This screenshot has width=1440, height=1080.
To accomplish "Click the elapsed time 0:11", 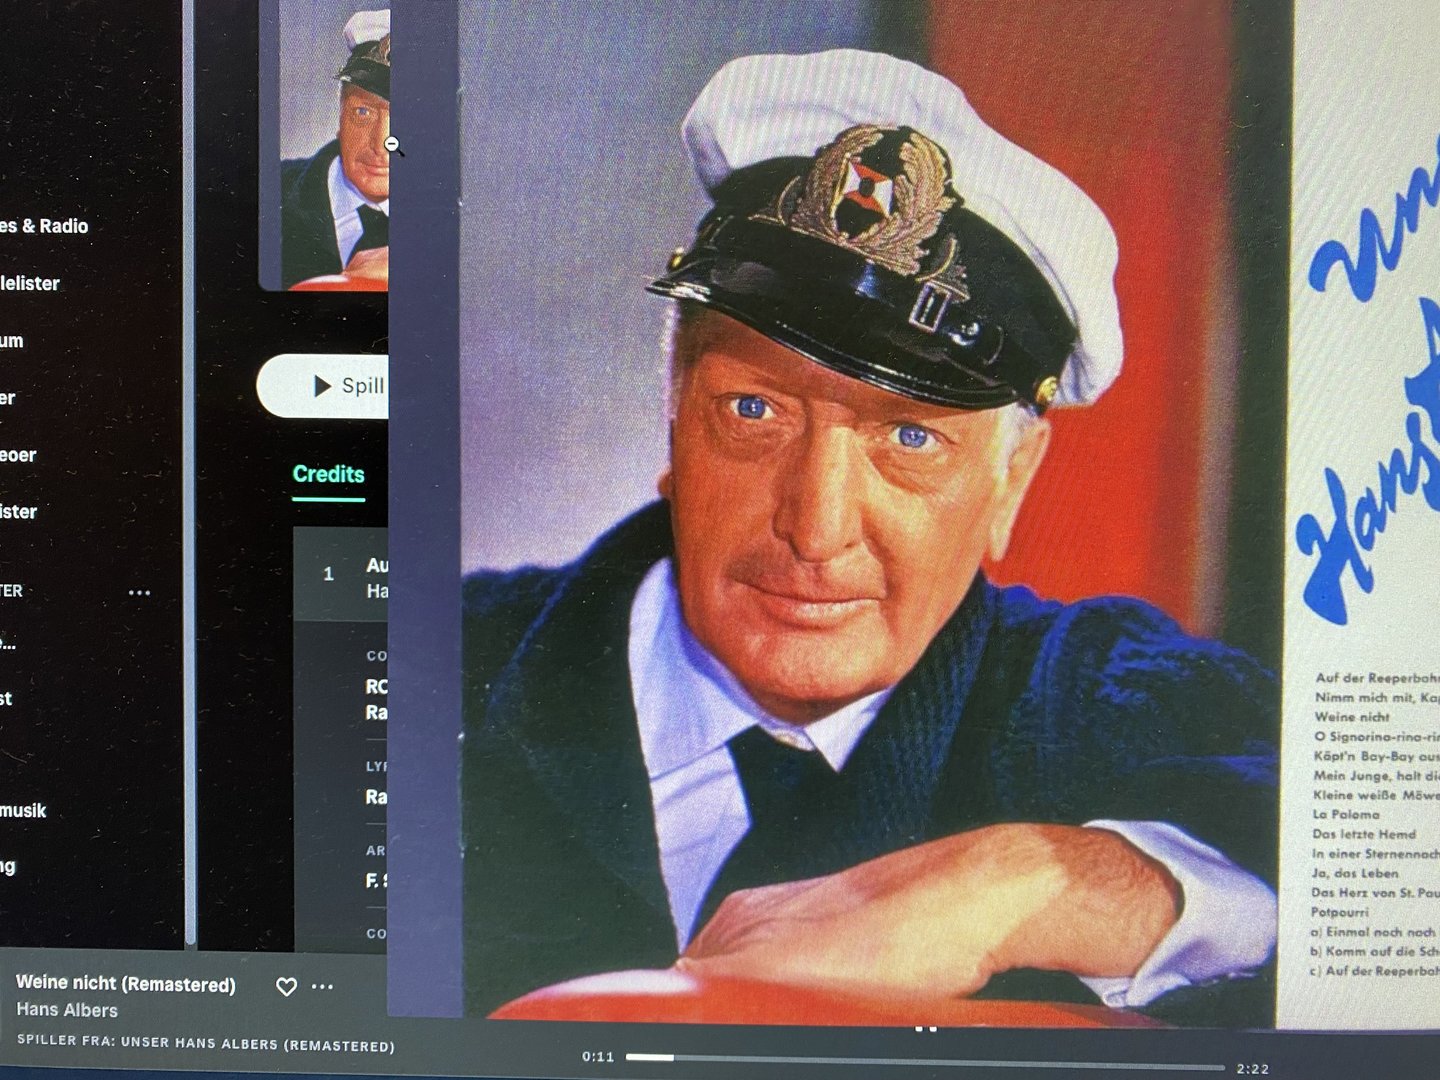I will [x=598, y=1057].
